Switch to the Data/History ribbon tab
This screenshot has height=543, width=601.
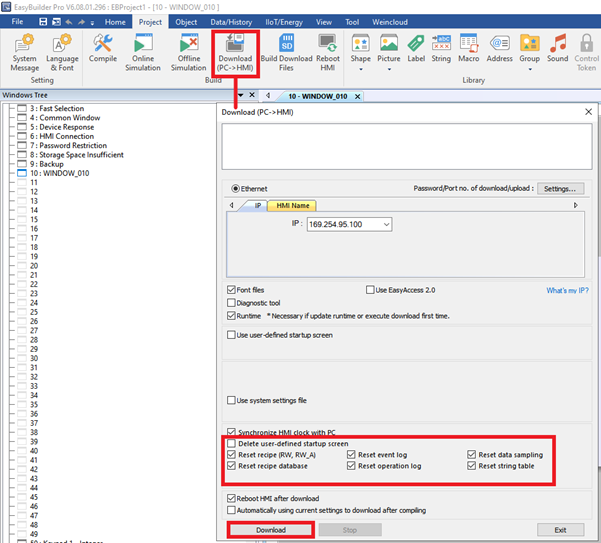pyautogui.click(x=231, y=22)
